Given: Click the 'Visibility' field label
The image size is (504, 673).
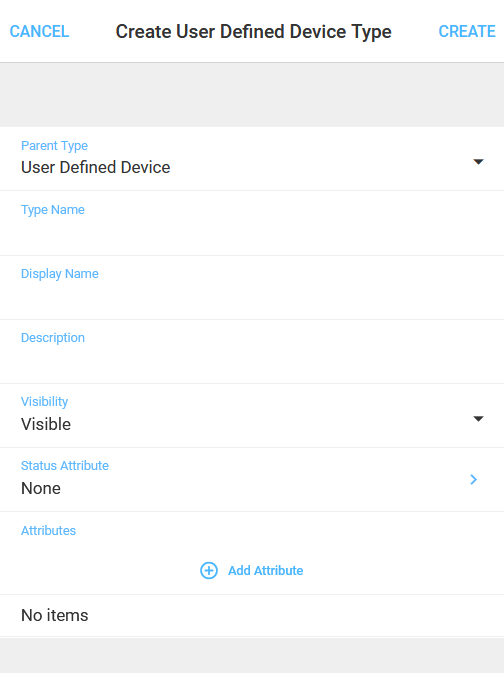Looking at the screenshot, I should (x=45, y=402).
